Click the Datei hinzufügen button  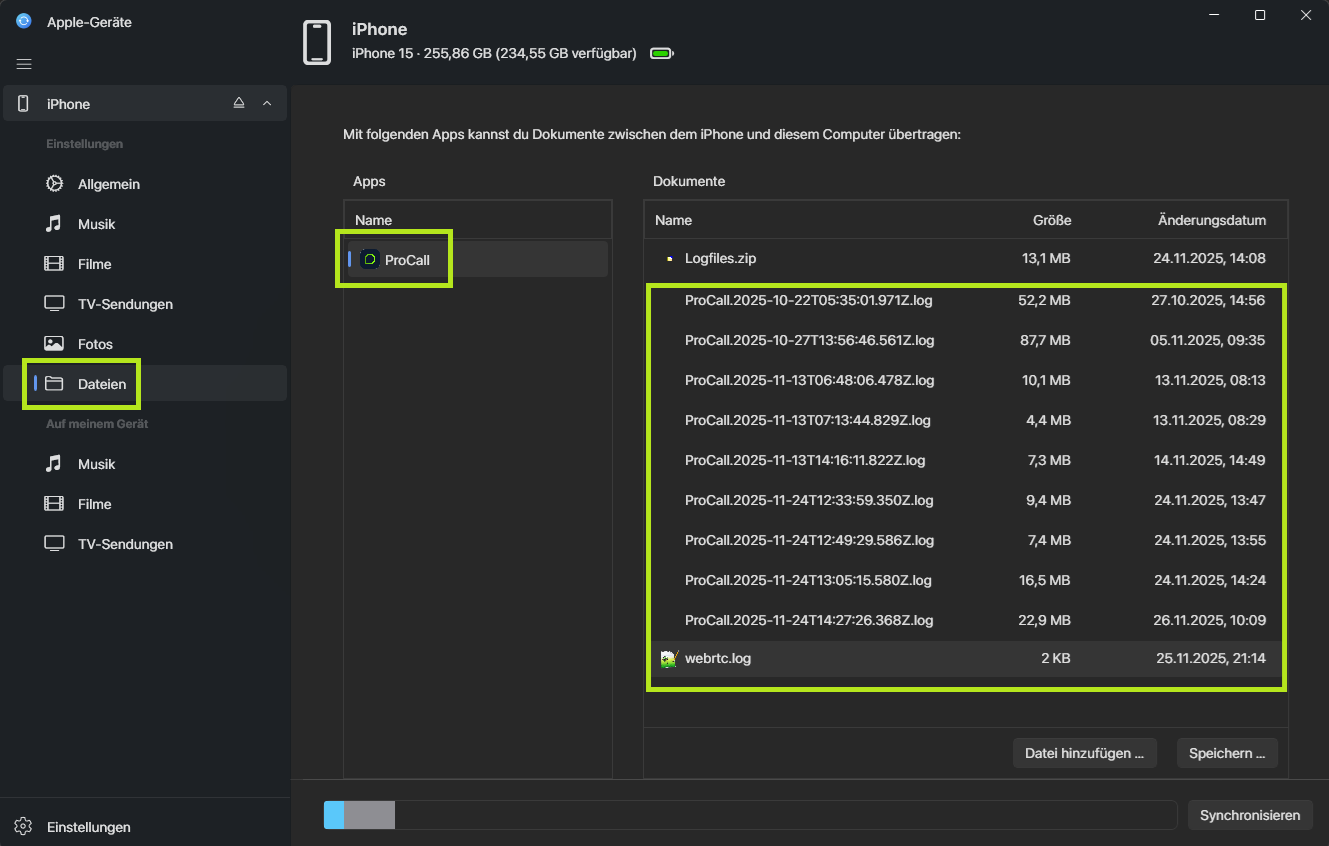point(1084,753)
